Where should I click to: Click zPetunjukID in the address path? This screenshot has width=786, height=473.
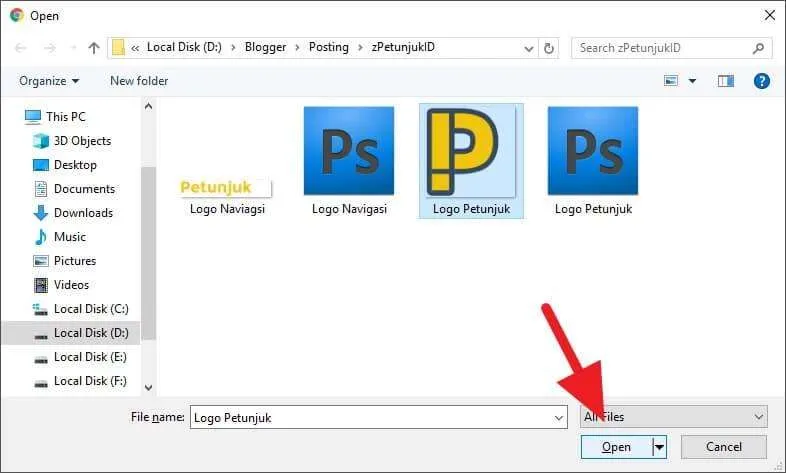click(403, 48)
